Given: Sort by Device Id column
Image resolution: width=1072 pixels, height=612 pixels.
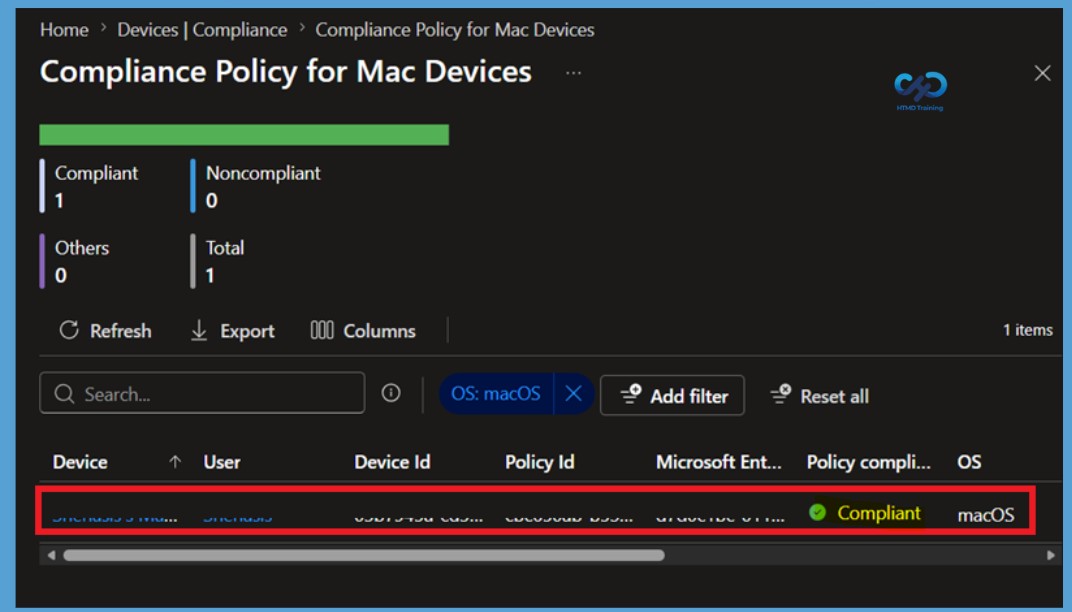Looking at the screenshot, I should [392, 462].
